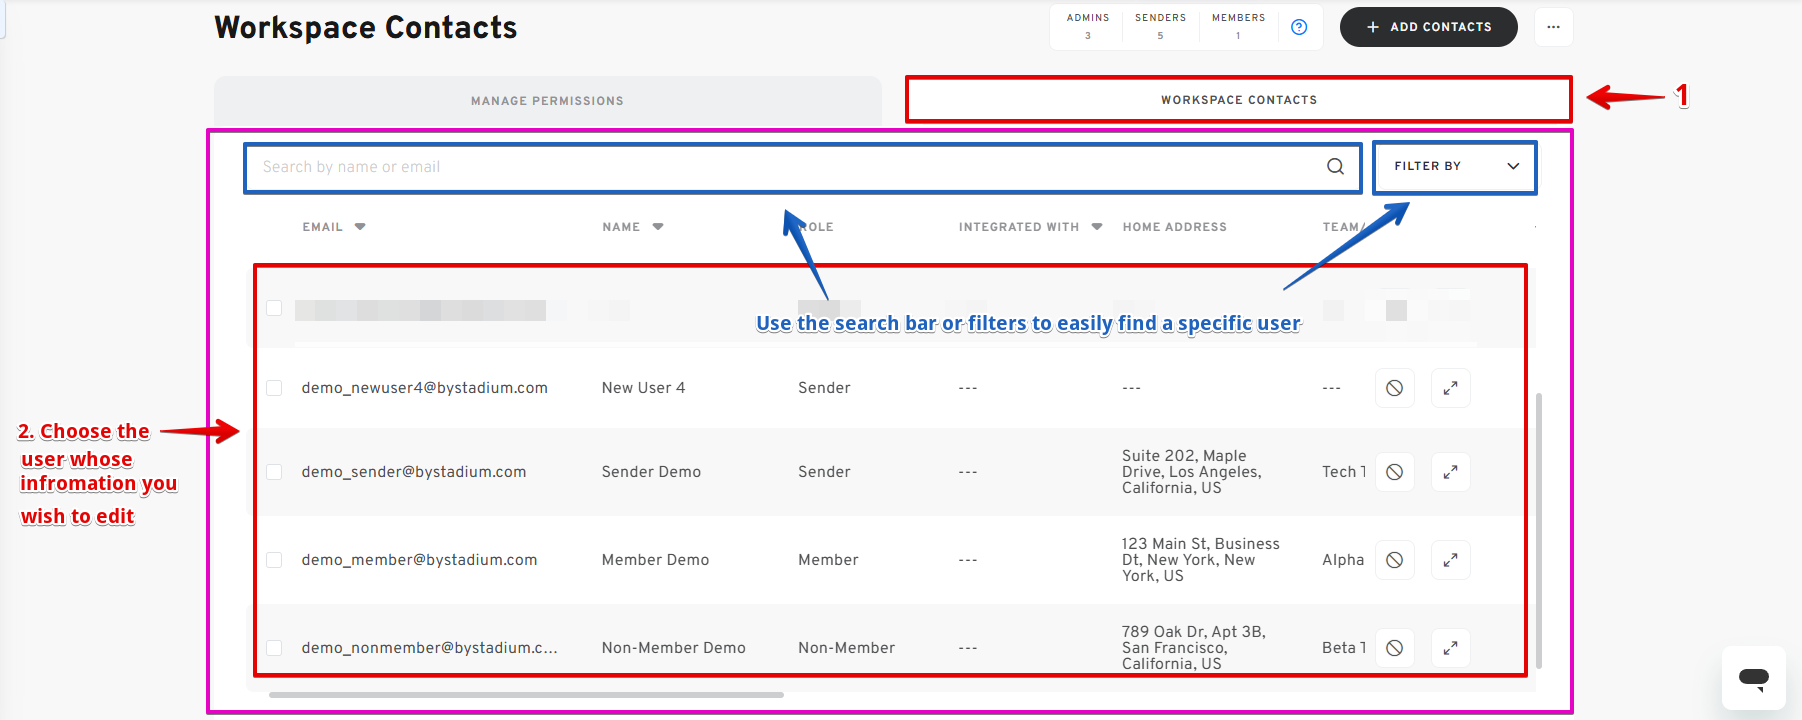Viewport: 1802px width, 720px height.
Task: Focus the search by name or email field
Action: tap(780, 167)
